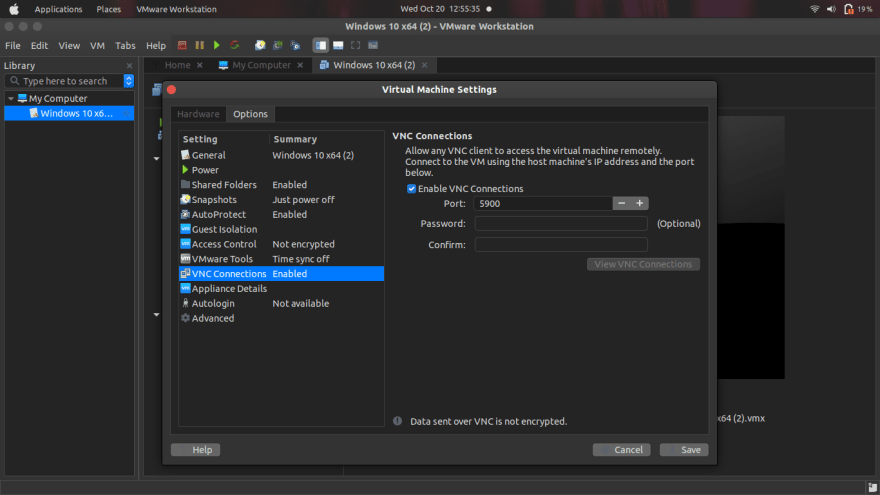880x495 pixels.
Task: Click the AutoProtect setting icon
Action: click(x=185, y=214)
